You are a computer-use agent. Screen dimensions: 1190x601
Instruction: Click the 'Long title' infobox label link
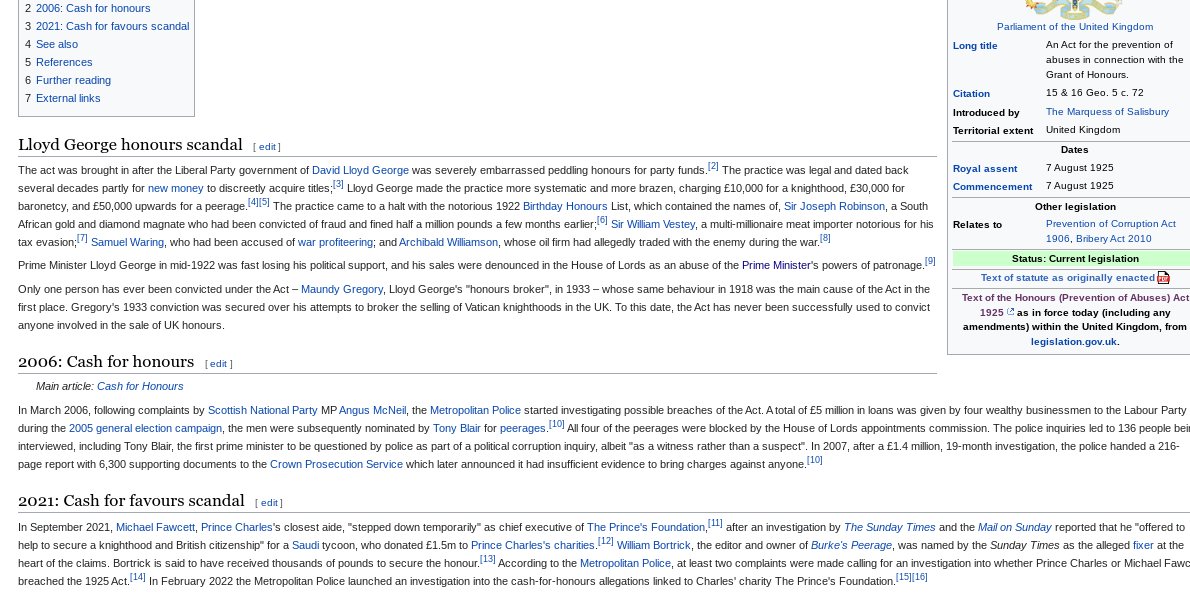[x=974, y=46]
